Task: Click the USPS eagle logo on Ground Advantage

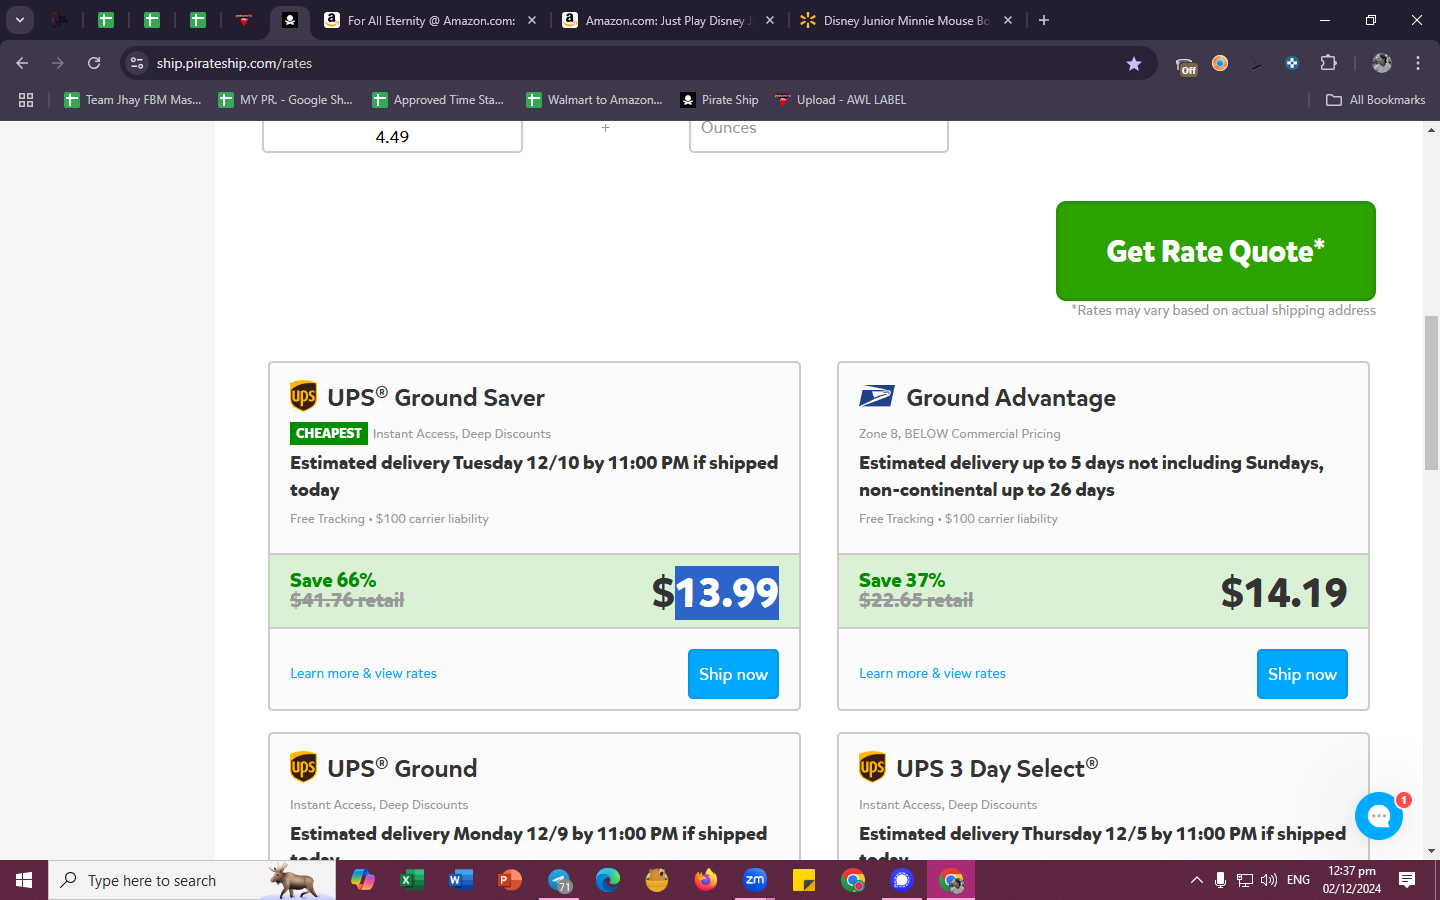Action: [877, 397]
